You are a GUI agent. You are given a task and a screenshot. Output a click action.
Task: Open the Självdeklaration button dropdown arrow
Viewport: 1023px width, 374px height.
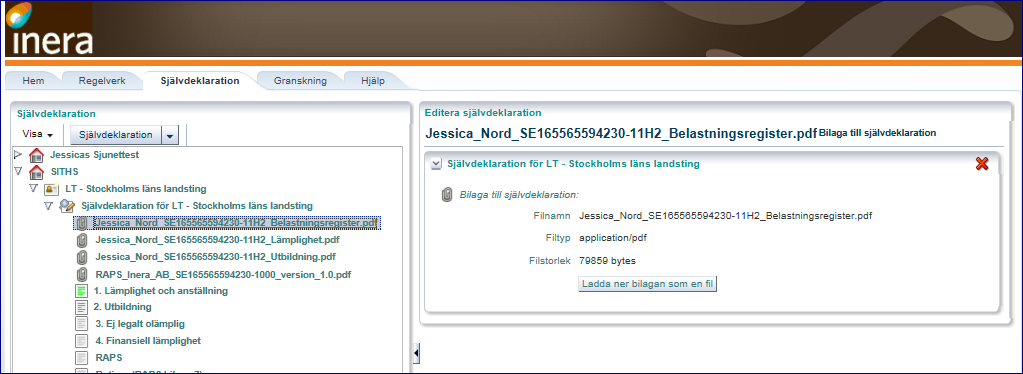click(170, 135)
